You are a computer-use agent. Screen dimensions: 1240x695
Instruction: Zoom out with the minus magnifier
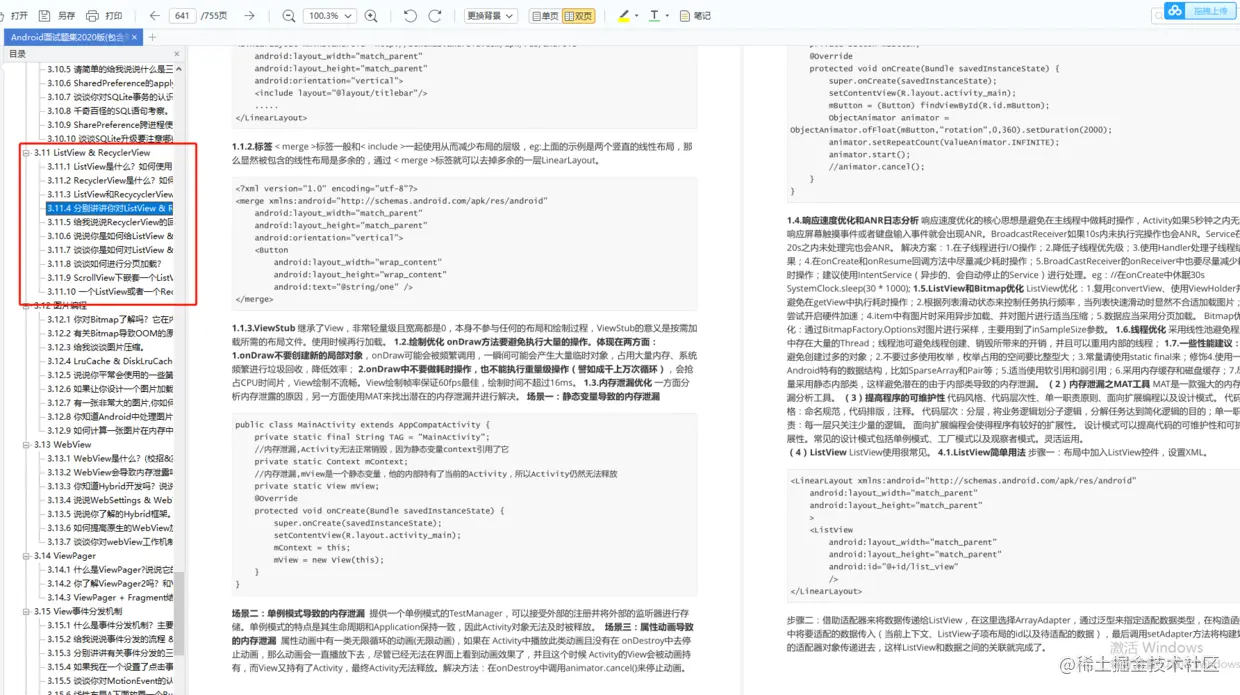[x=289, y=16]
